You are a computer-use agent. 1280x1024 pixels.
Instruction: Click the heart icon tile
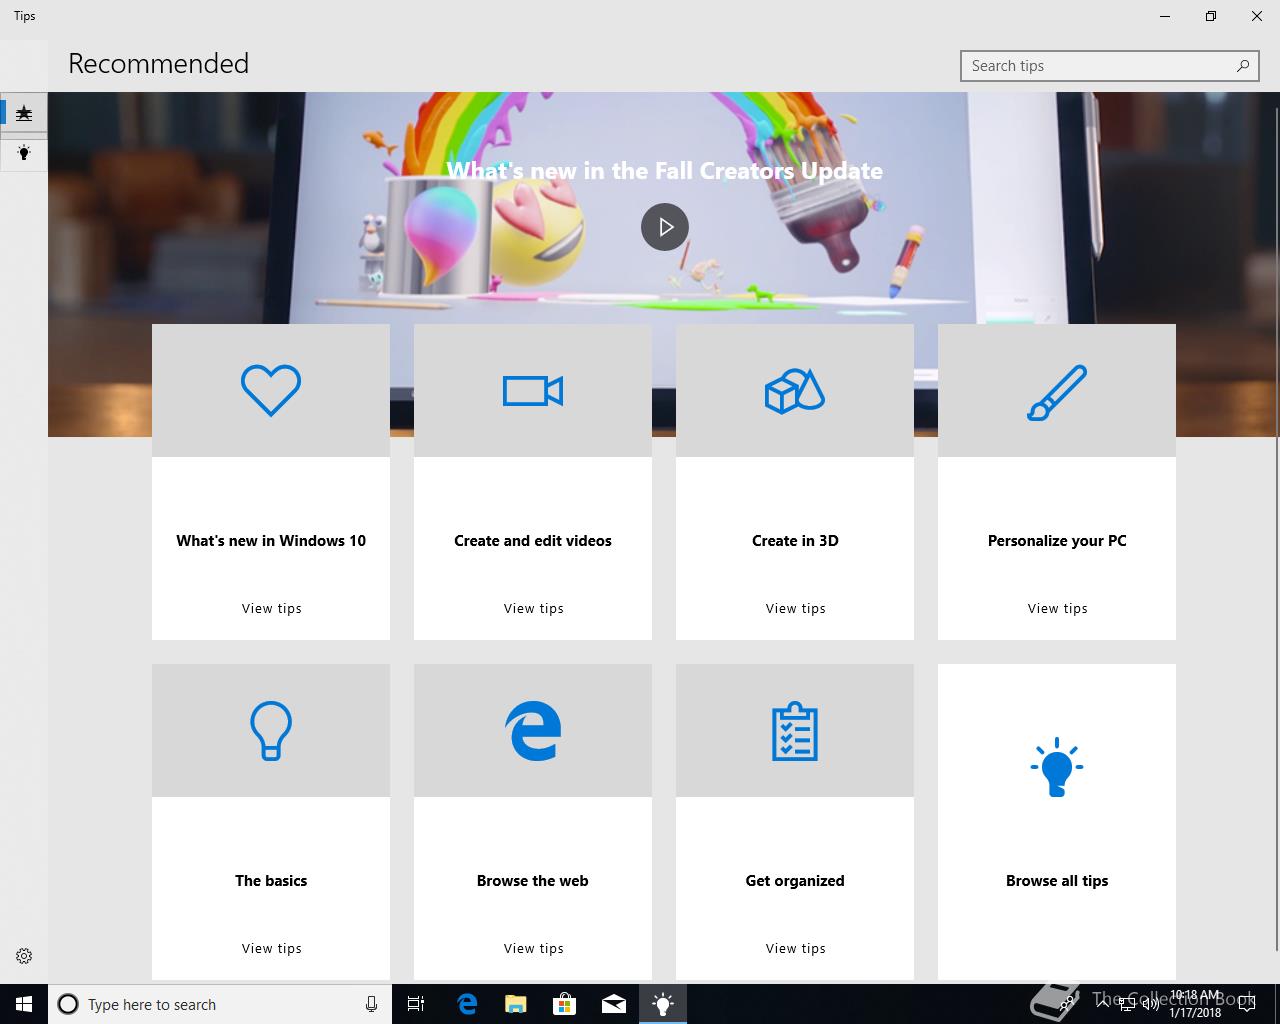coord(271,391)
